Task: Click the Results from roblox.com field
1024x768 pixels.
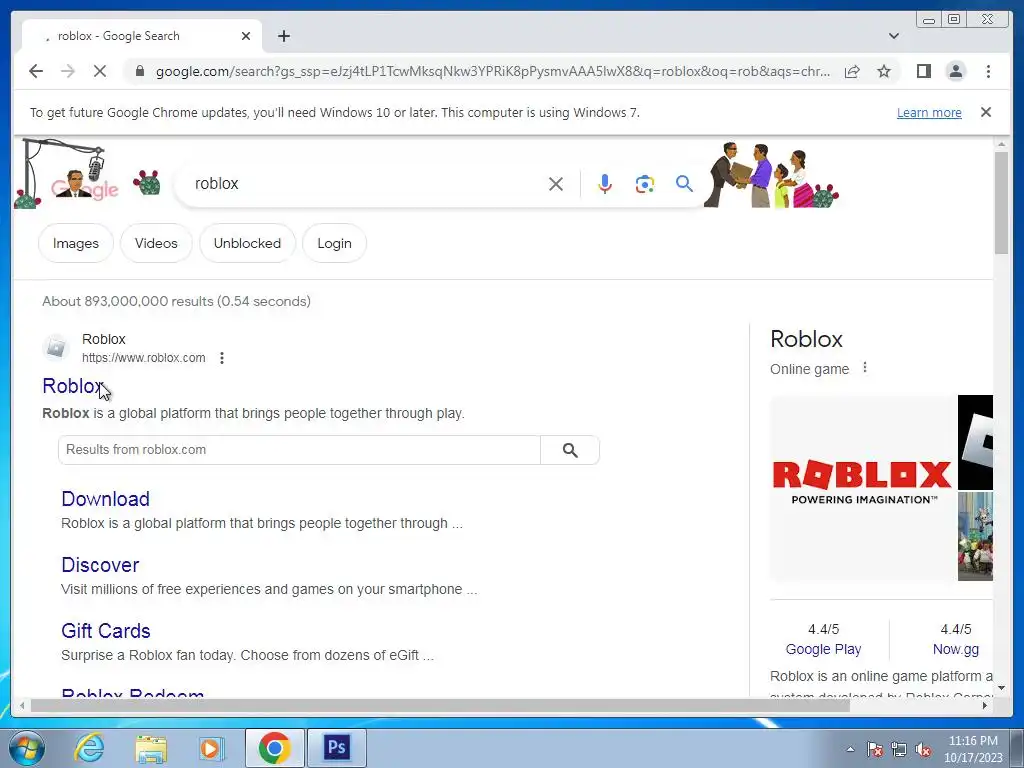Action: pos(299,450)
